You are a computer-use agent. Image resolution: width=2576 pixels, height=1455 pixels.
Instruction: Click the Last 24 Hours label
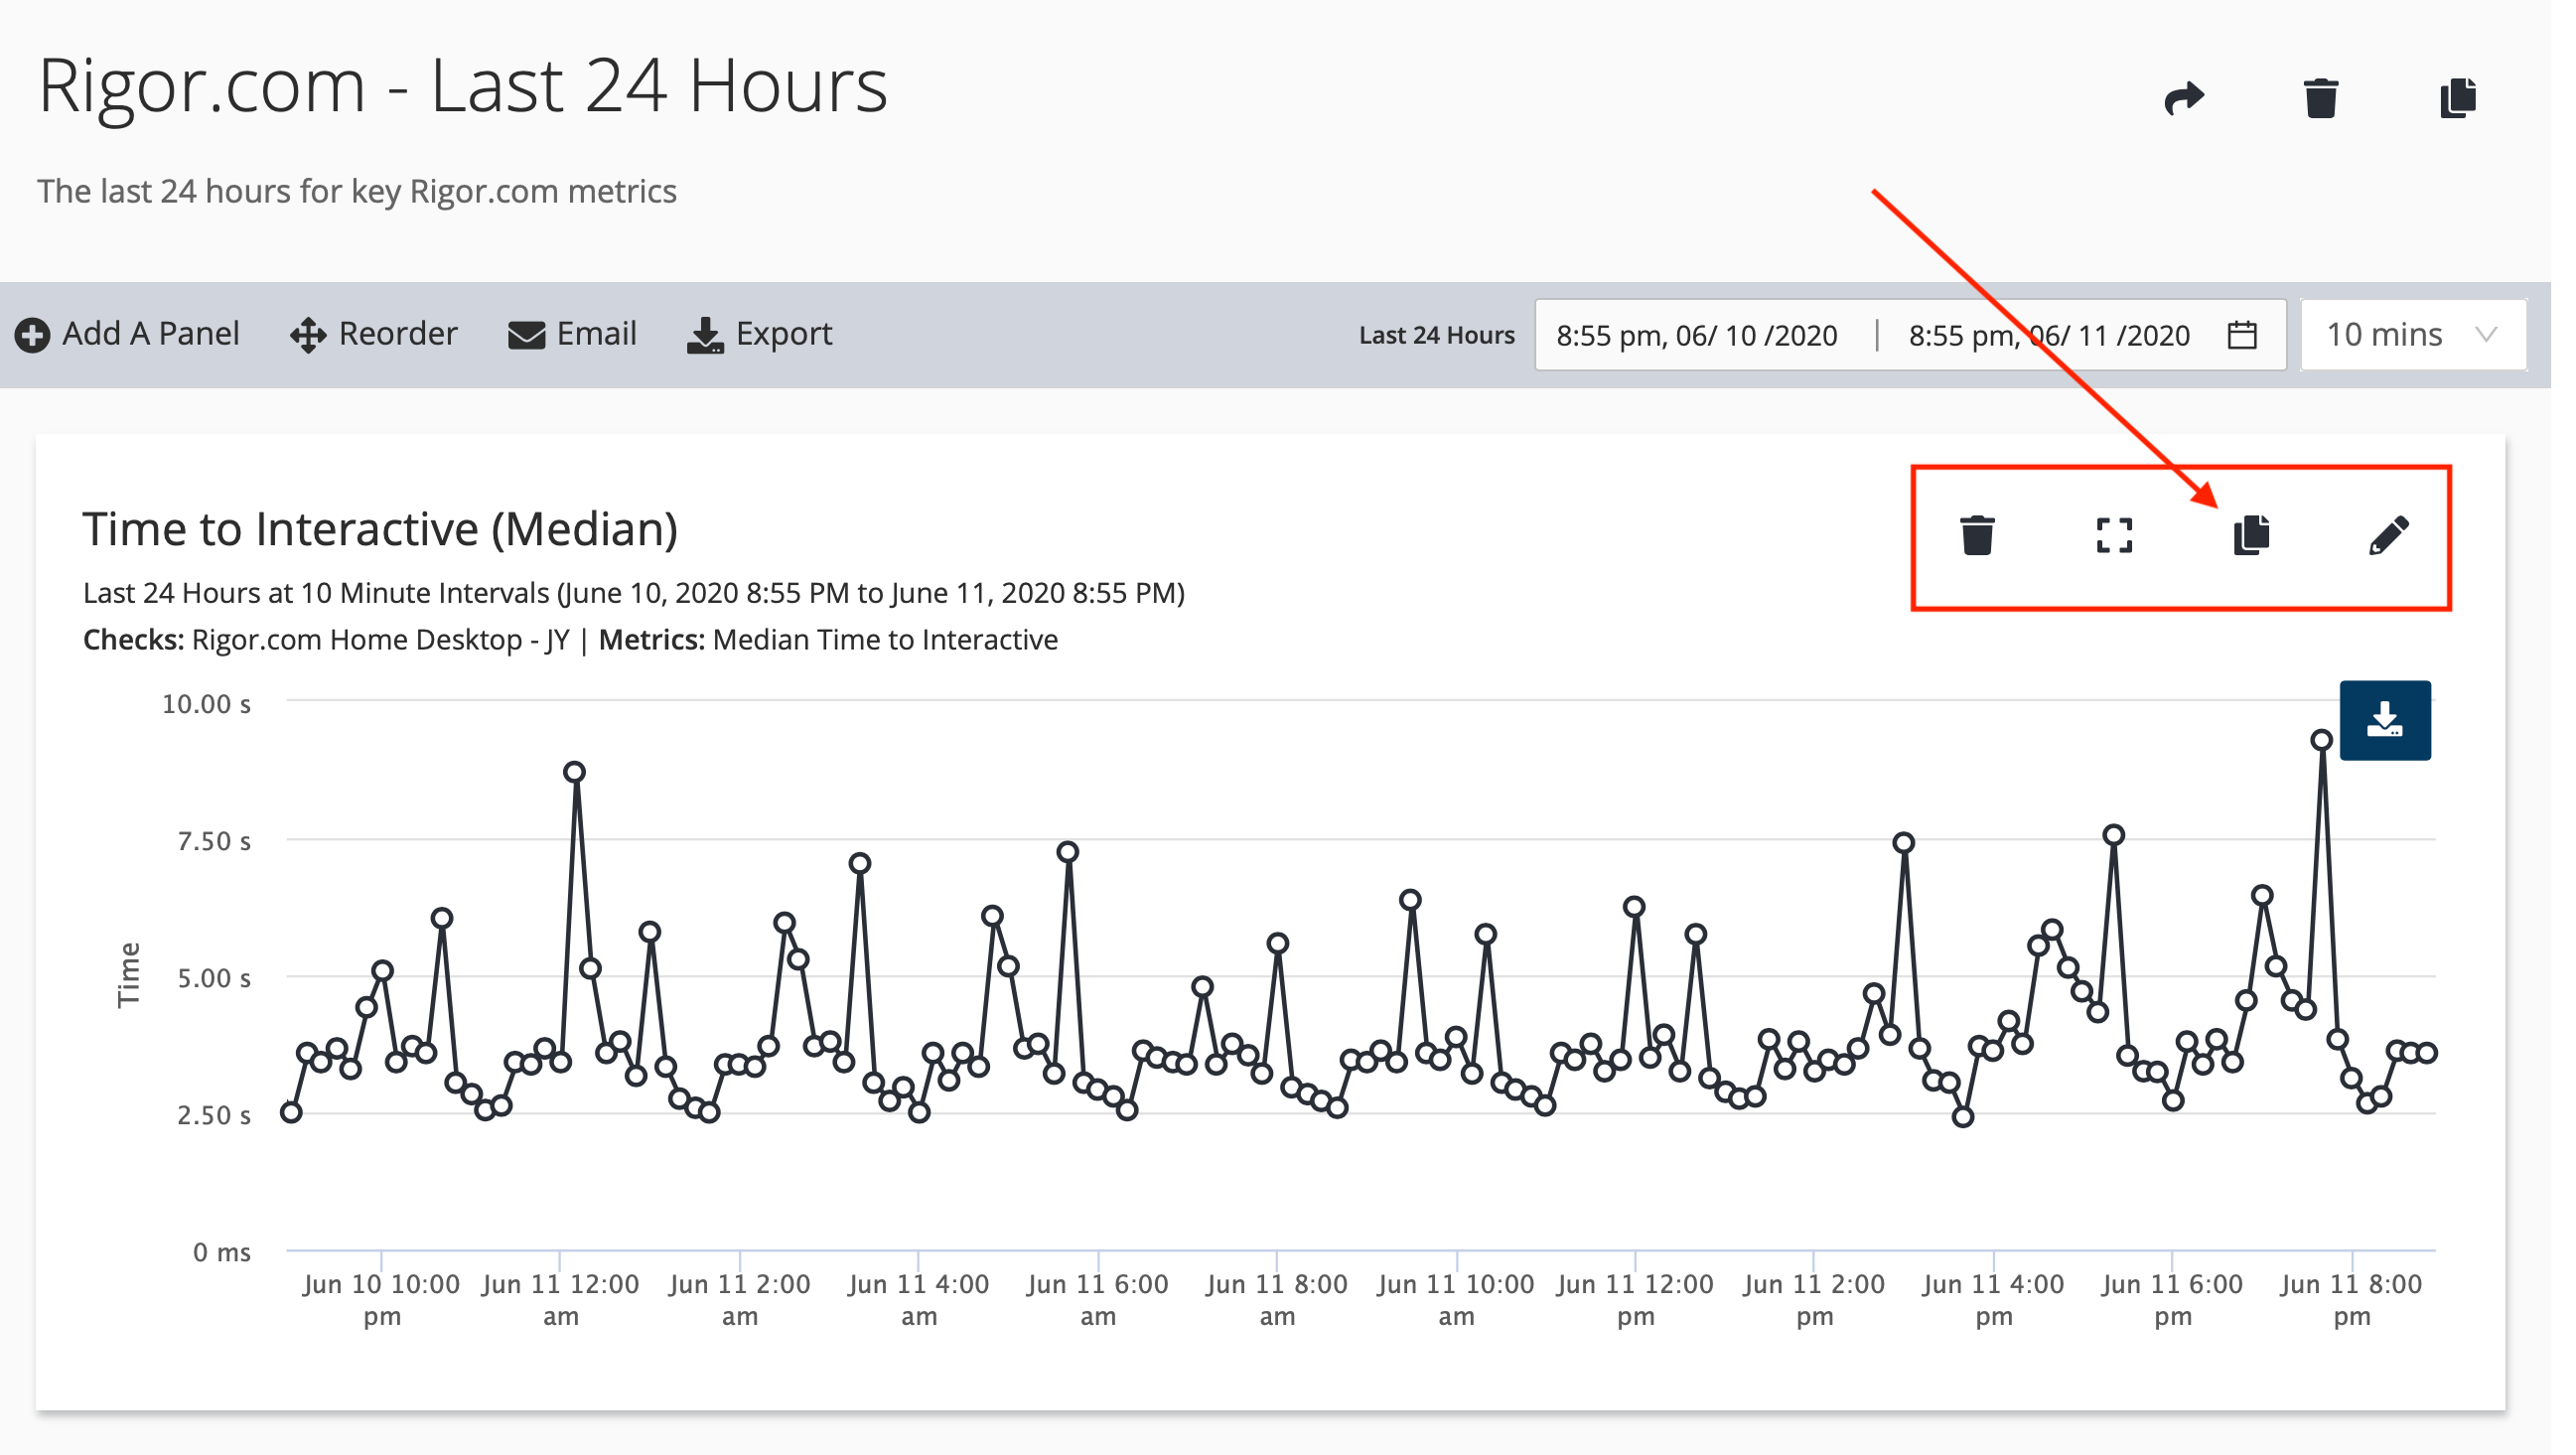click(x=1436, y=335)
